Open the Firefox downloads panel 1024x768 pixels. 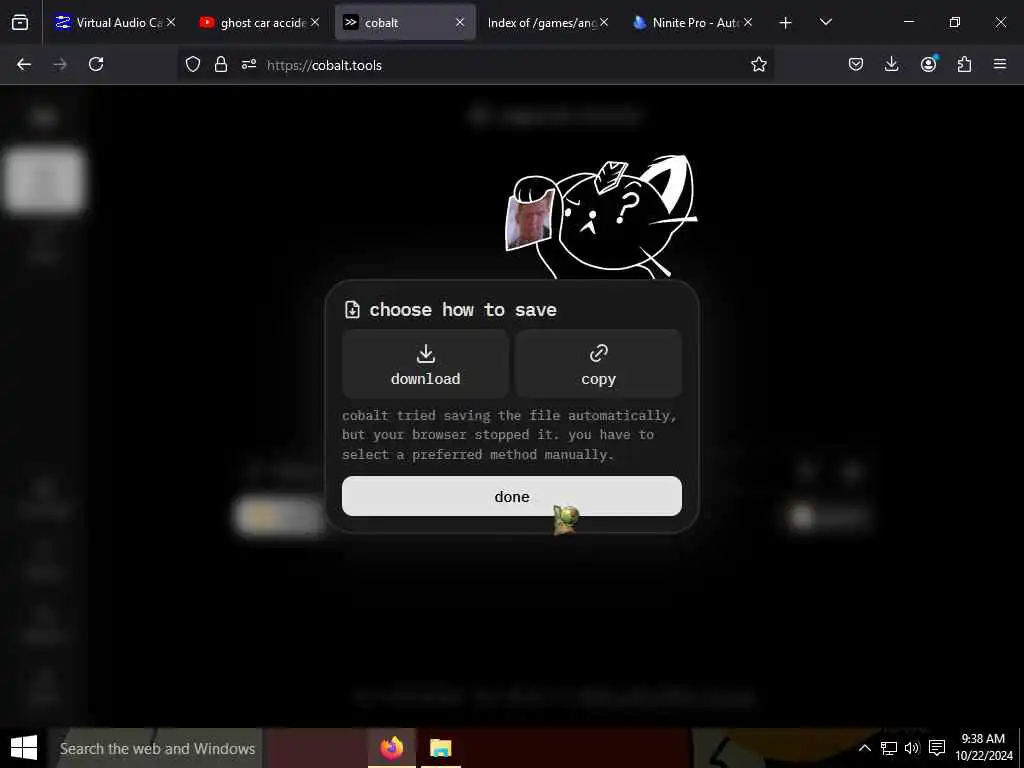point(891,64)
